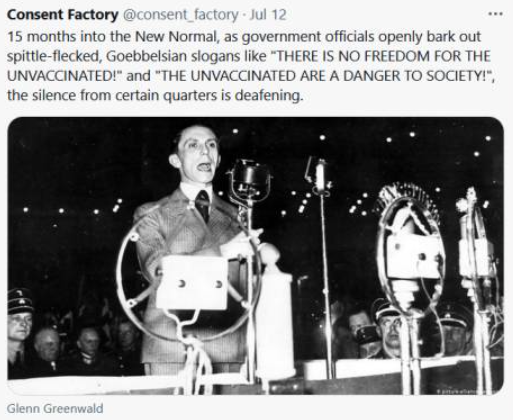Click the @consent_factory handle

point(181,15)
